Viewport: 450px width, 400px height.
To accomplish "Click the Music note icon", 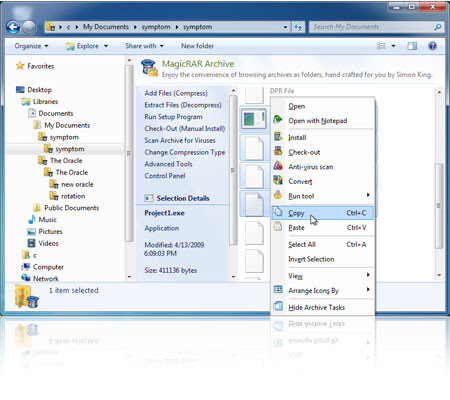I will click(32, 219).
